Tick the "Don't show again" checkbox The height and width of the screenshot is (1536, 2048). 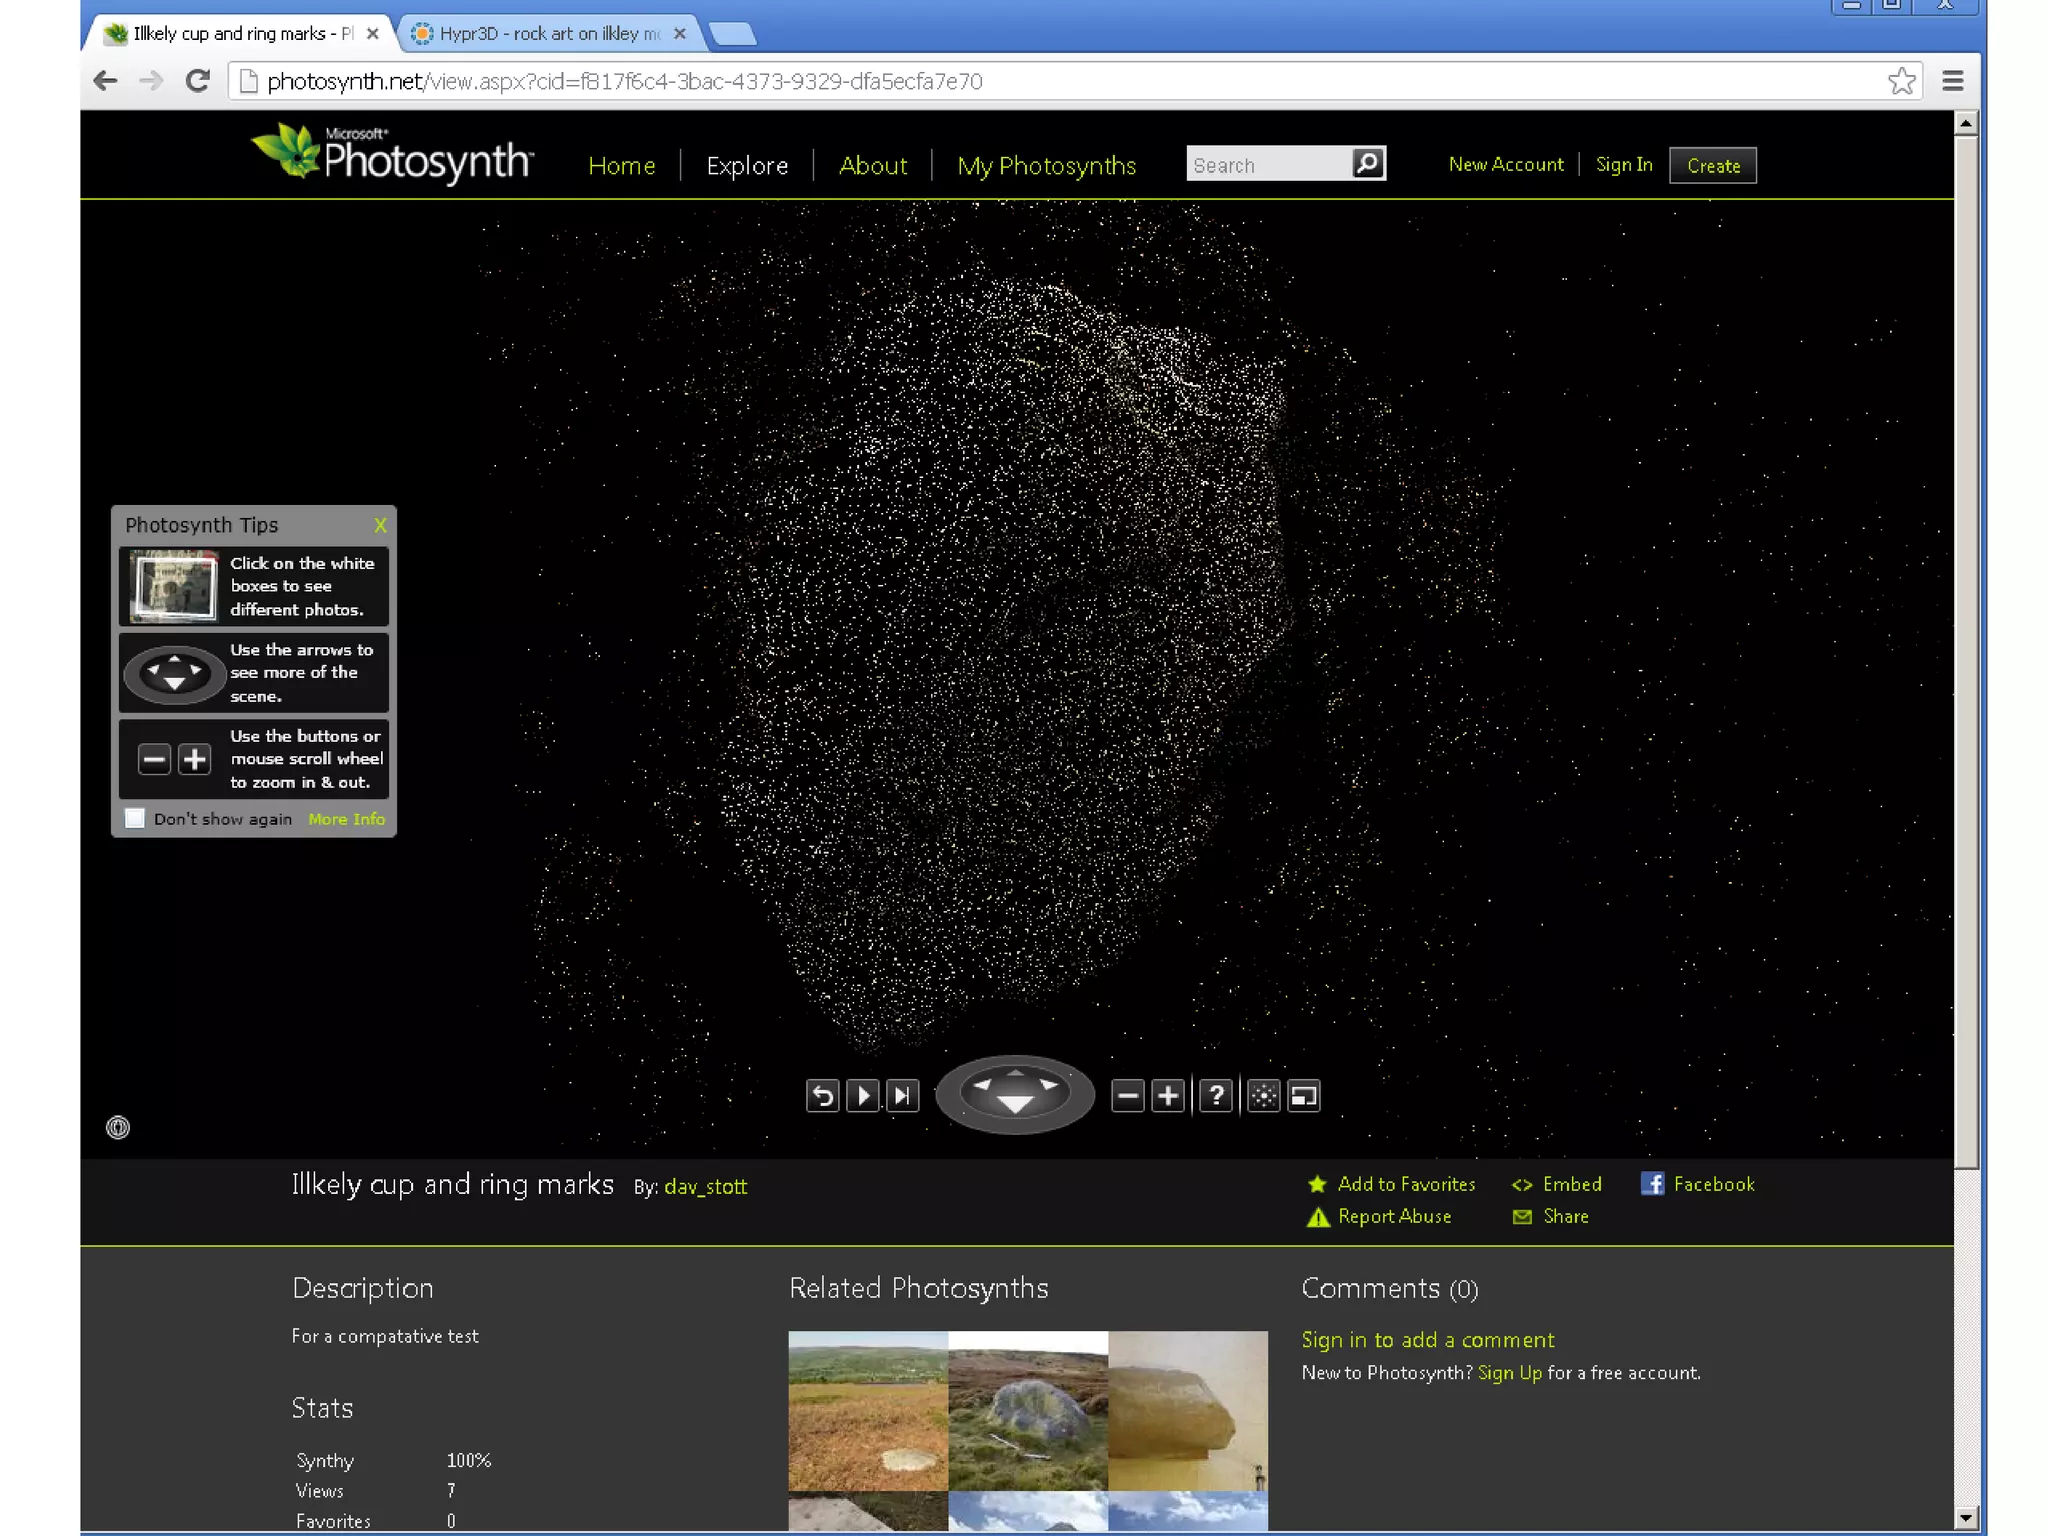click(x=135, y=818)
